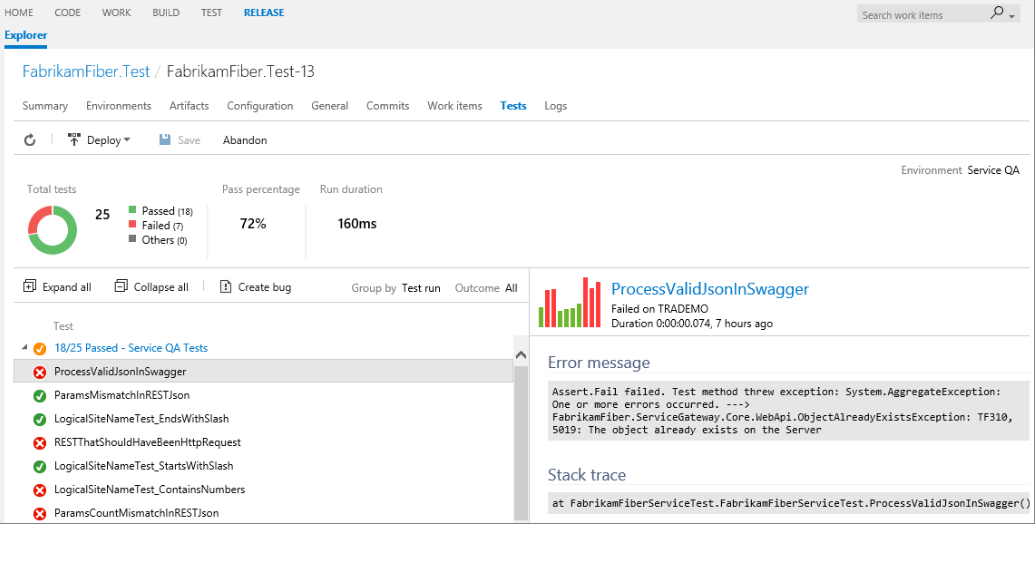Click passed icon beside LogicalSiteNameTest_StartsWithSlash

pyautogui.click(x=40, y=466)
